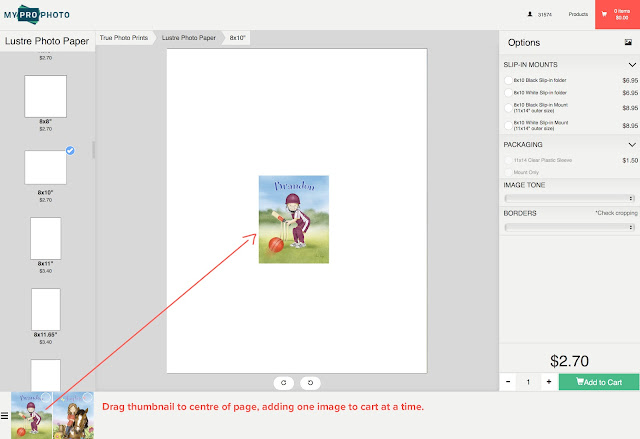Increase quantity with plus button
Image resolution: width=640 pixels, height=439 pixels.
[x=549, y=382]
